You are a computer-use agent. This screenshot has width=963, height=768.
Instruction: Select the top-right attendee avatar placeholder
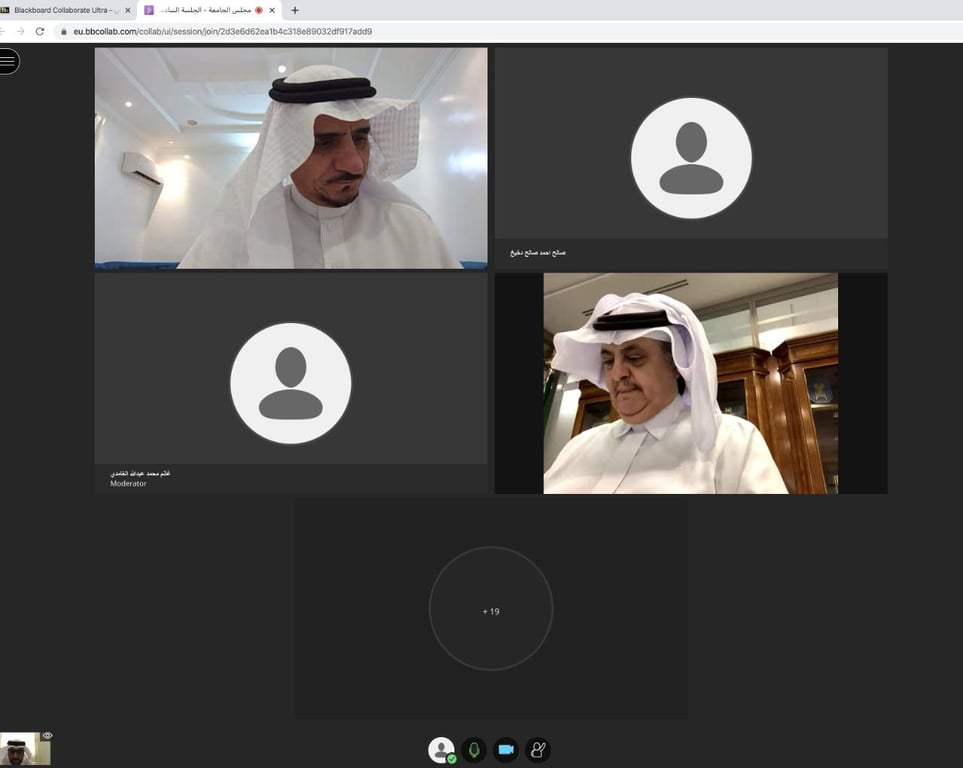click(691, 158)
